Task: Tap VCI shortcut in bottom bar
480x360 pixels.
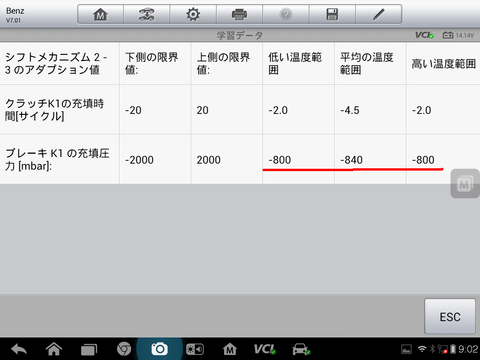Action: (265, 349)
